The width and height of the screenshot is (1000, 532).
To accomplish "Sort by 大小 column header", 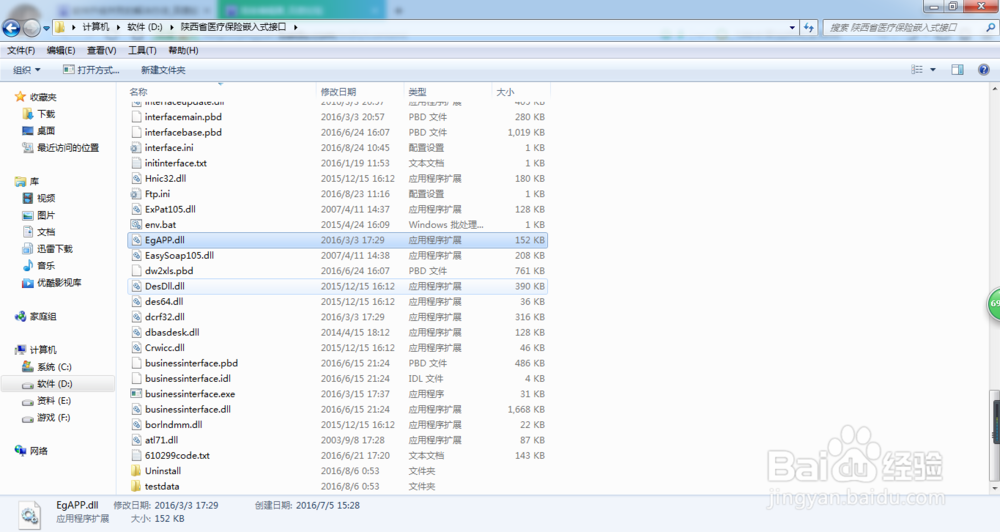I will [505, 92].
